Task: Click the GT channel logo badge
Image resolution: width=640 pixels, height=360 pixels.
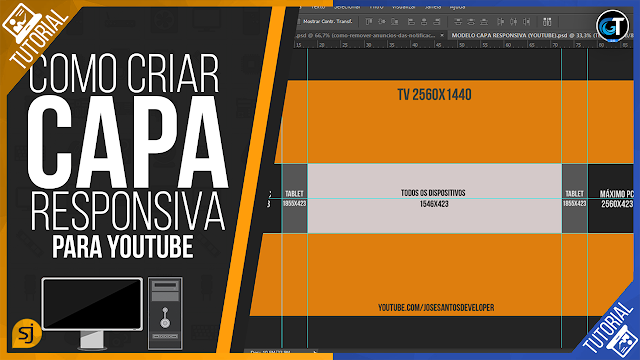Action: click(612, 26)
